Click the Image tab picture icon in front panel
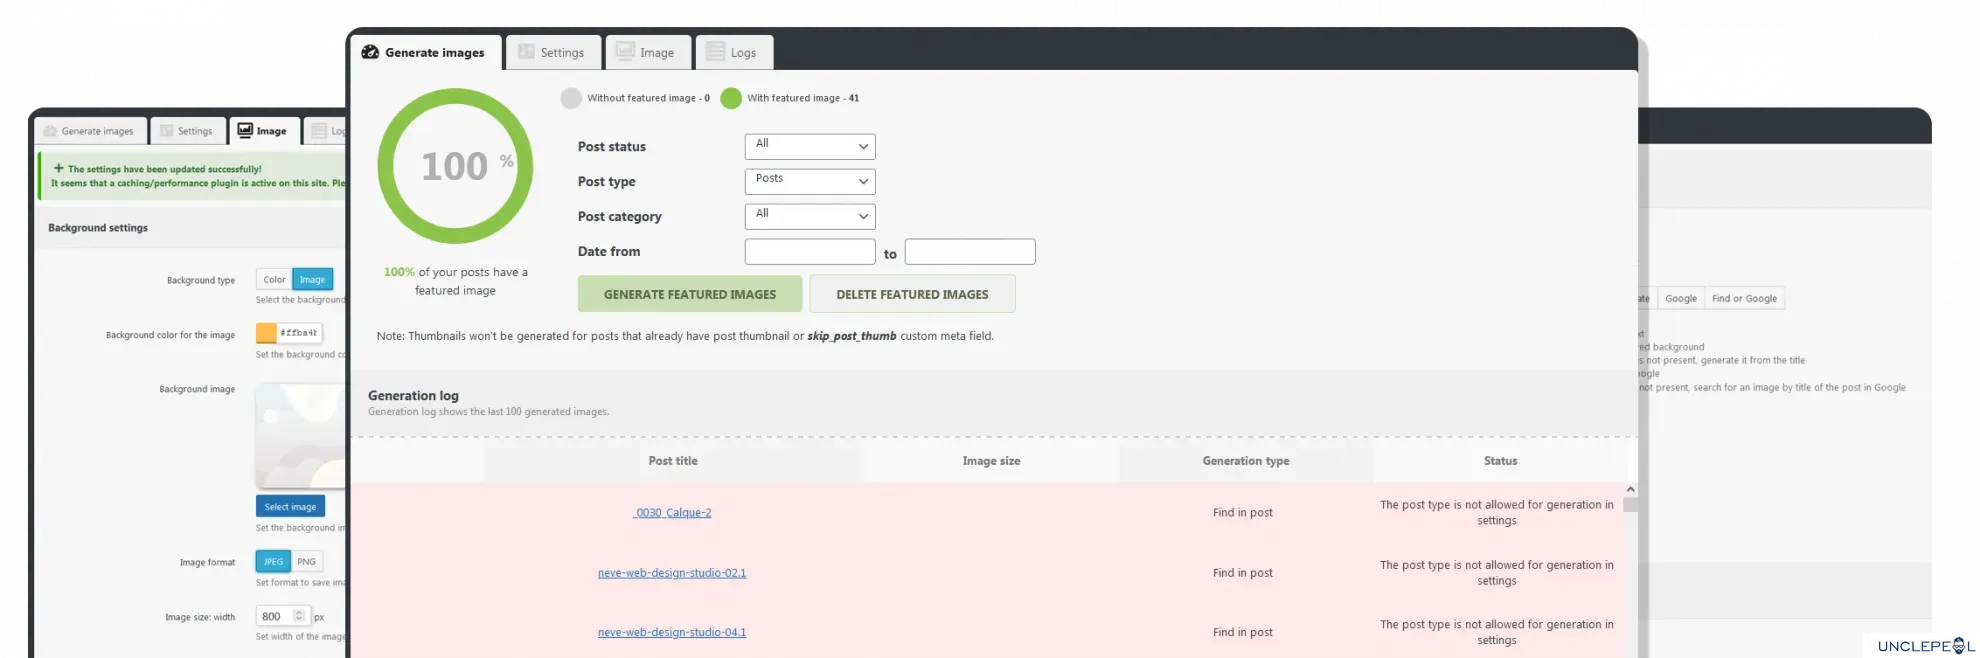1980x658 pixels. coord(625,52)
